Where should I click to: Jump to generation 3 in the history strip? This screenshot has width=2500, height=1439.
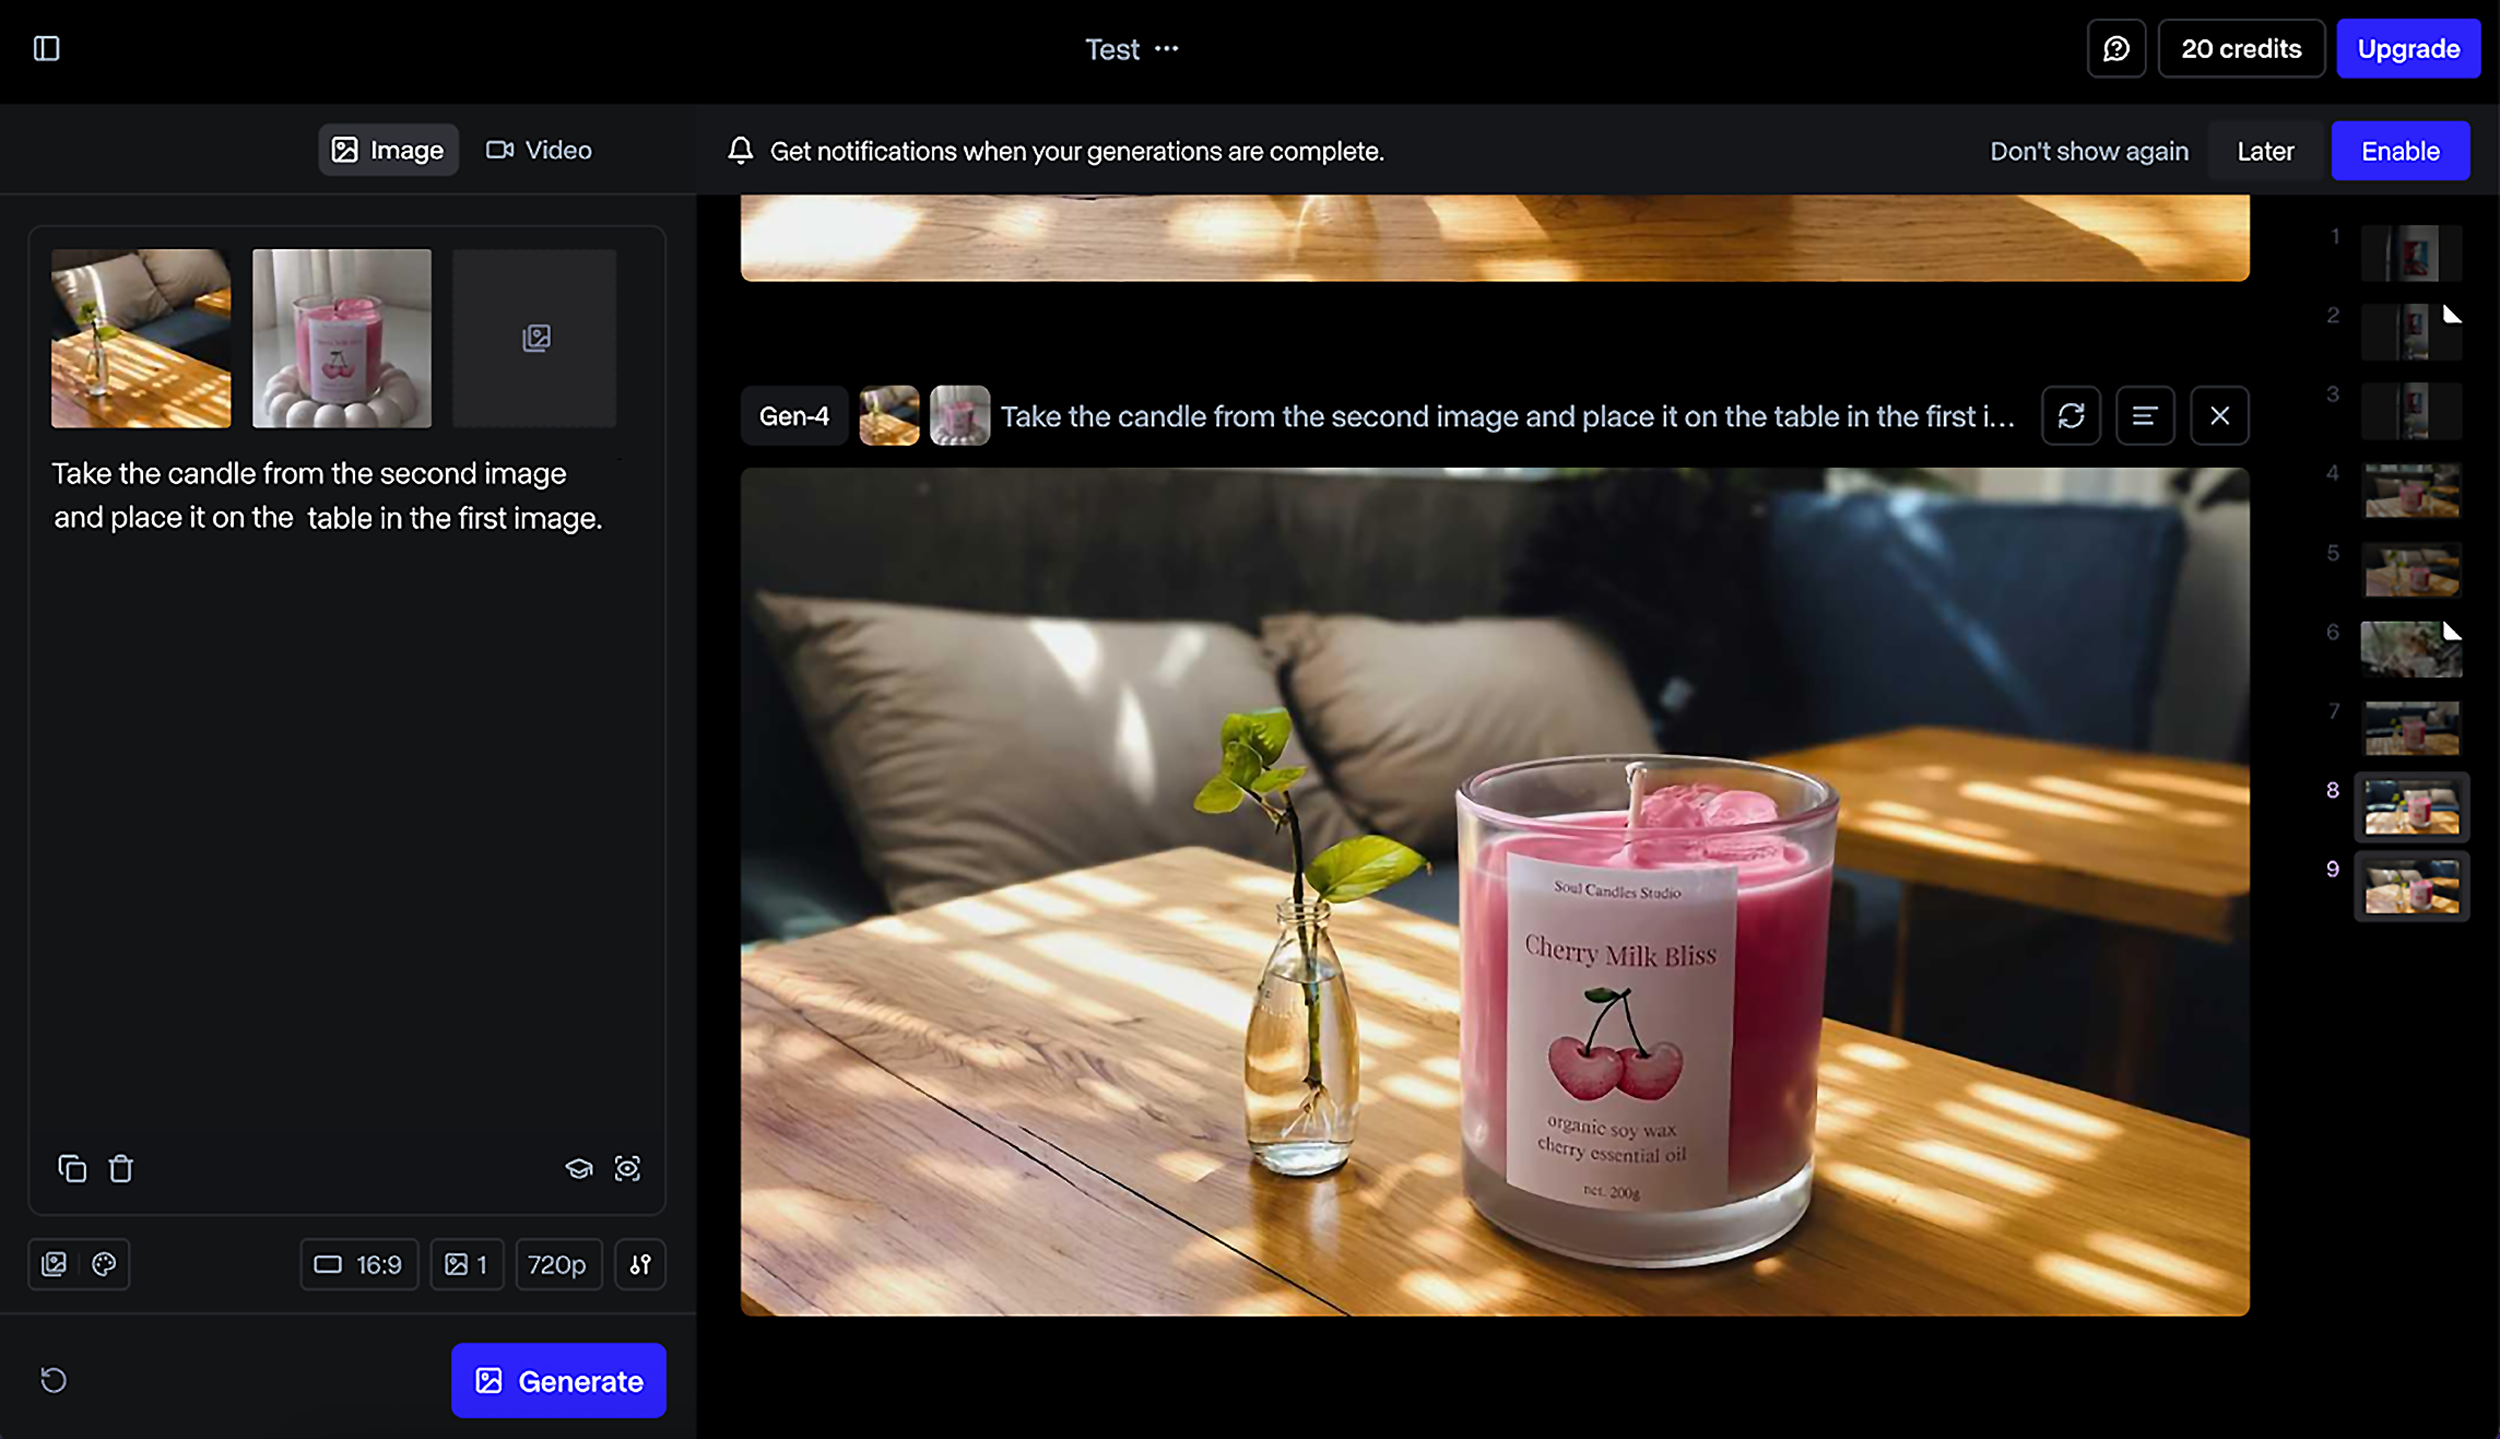click(2411, 410)
